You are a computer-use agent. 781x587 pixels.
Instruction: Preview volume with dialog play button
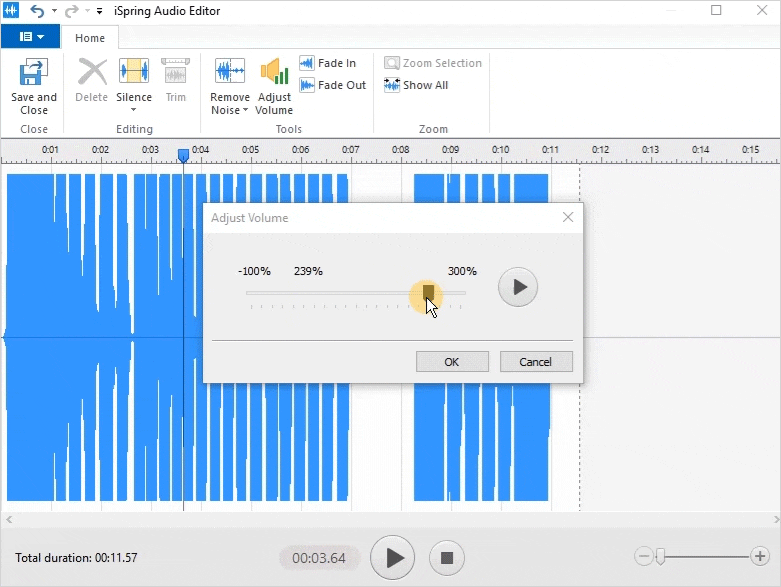pyautogui.click(x=518, y=287)
